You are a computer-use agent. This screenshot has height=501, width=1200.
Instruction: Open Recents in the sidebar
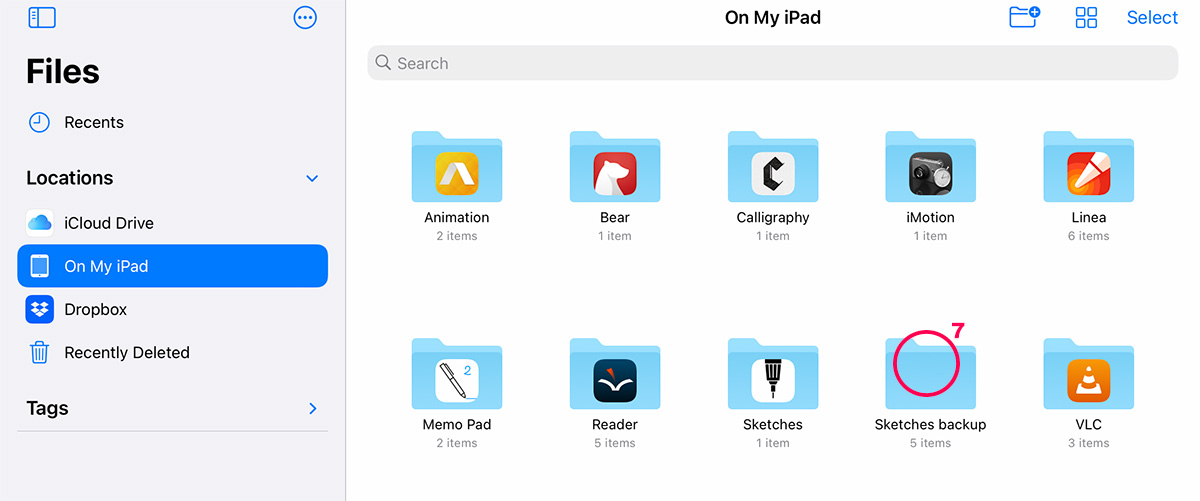point(172,122)
